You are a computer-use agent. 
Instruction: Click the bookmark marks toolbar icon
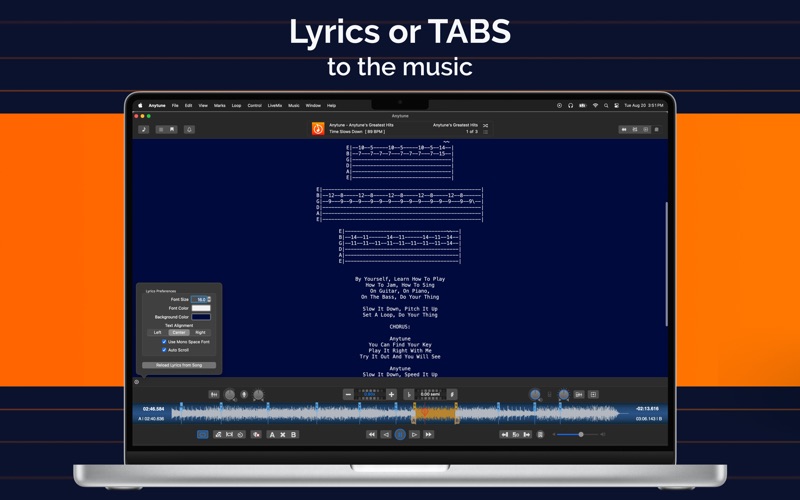click(172, 130)
